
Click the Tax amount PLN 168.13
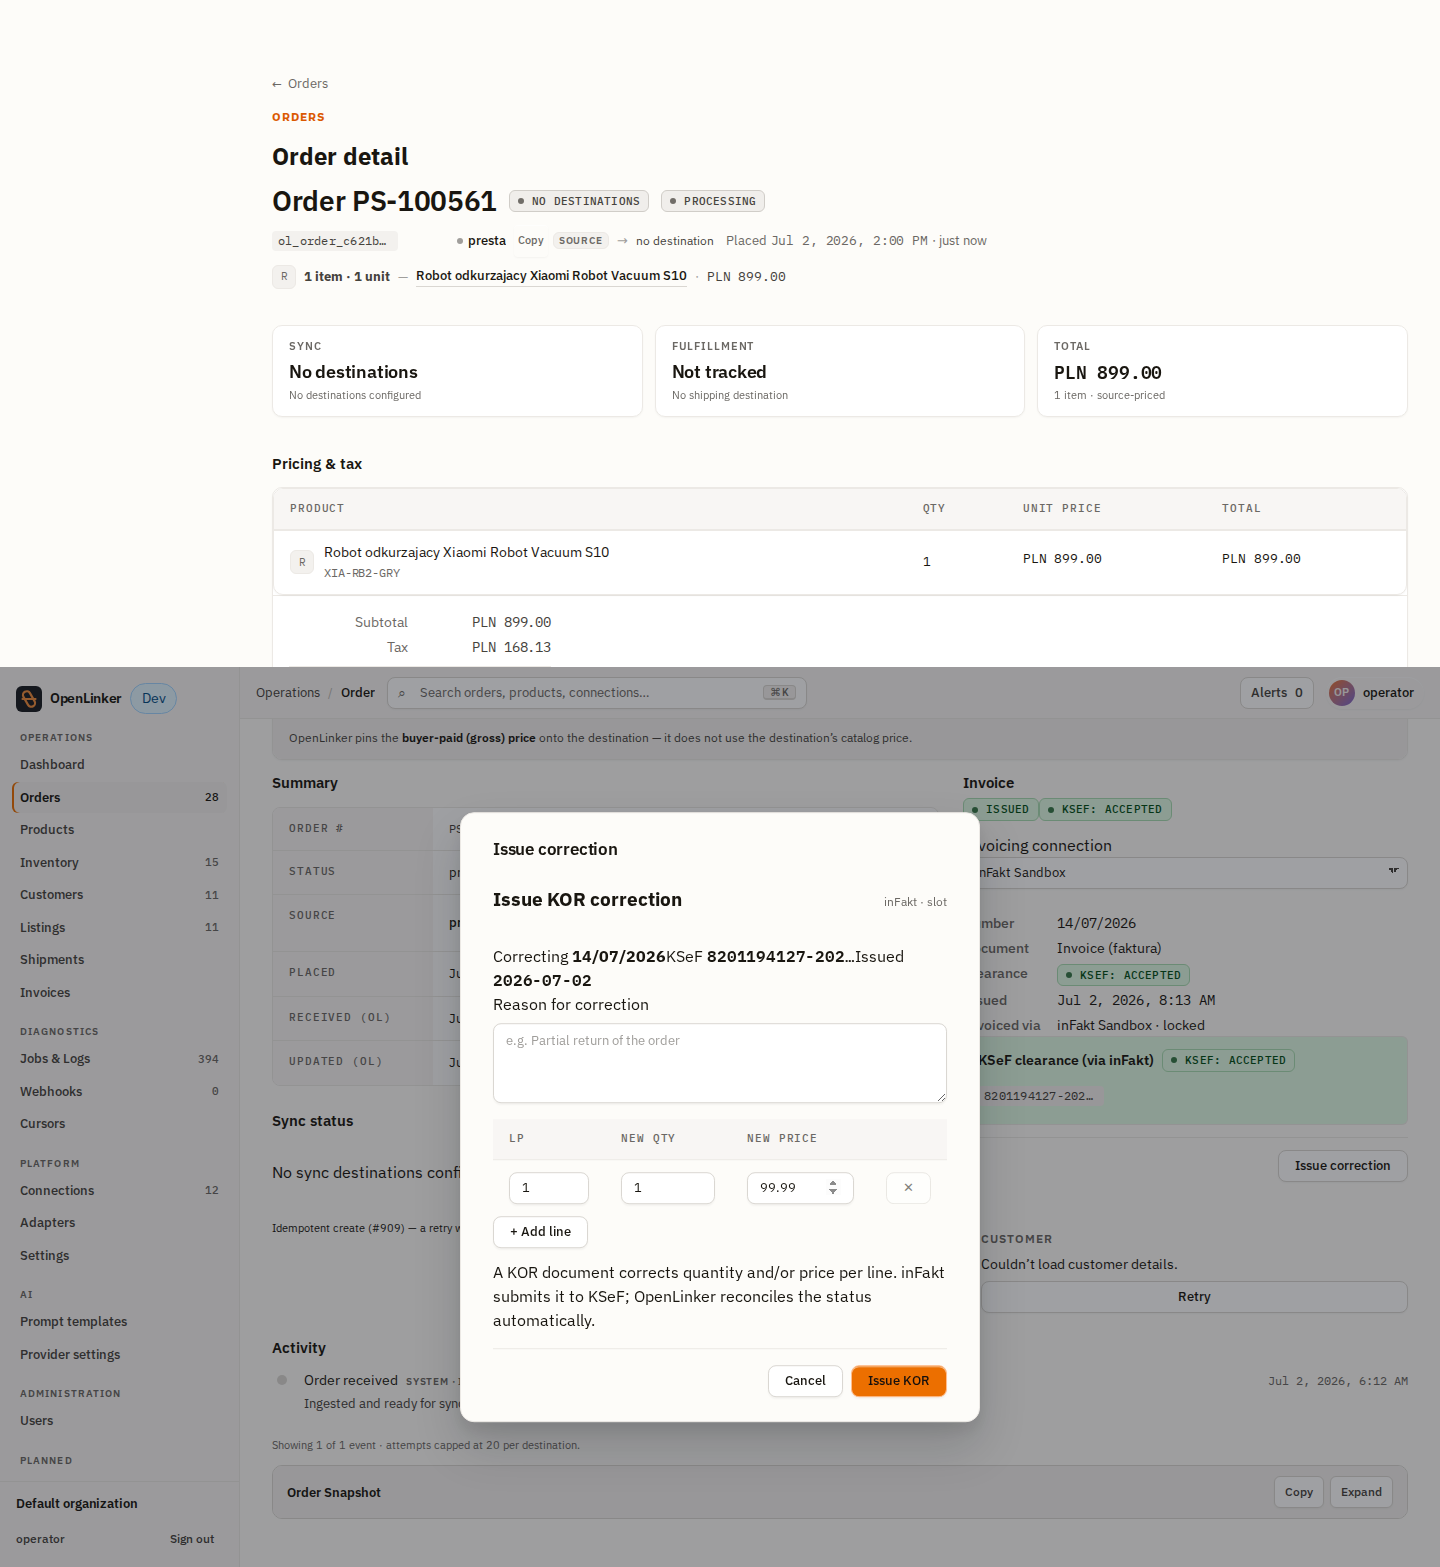click(x=512, y=648)
